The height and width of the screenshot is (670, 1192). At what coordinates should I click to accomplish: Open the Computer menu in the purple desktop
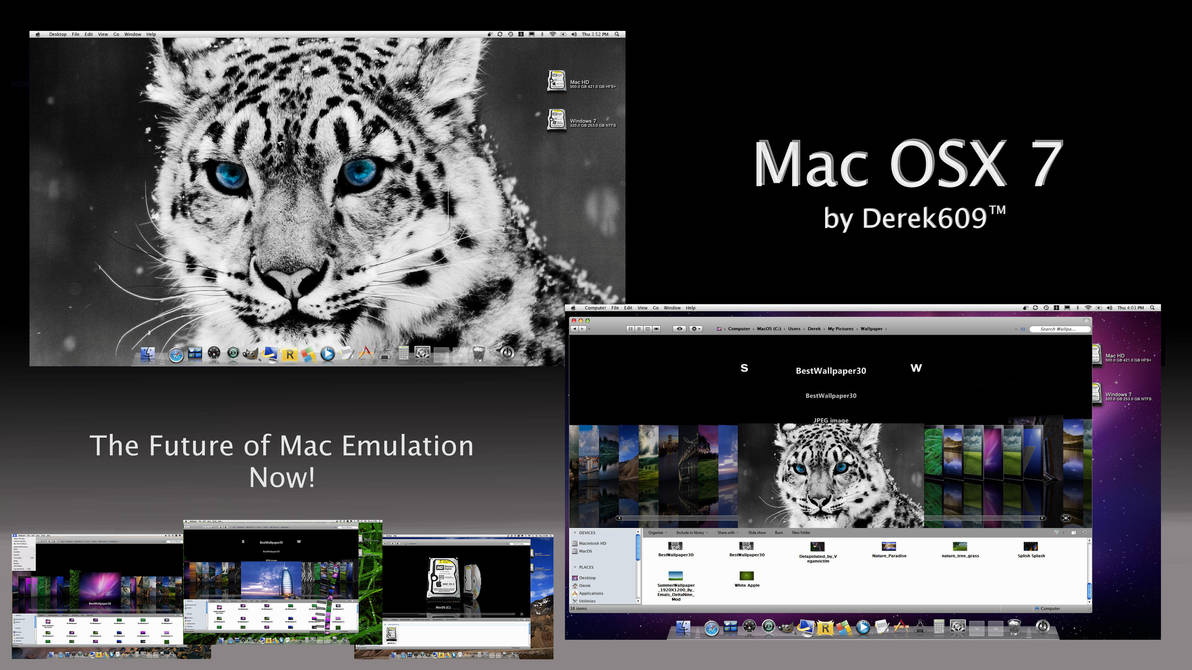coord(595,308)
